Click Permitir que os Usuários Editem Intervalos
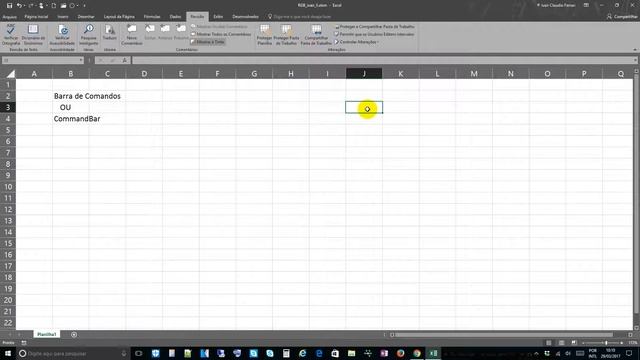 pyautogui.click(x=374, y=34)
